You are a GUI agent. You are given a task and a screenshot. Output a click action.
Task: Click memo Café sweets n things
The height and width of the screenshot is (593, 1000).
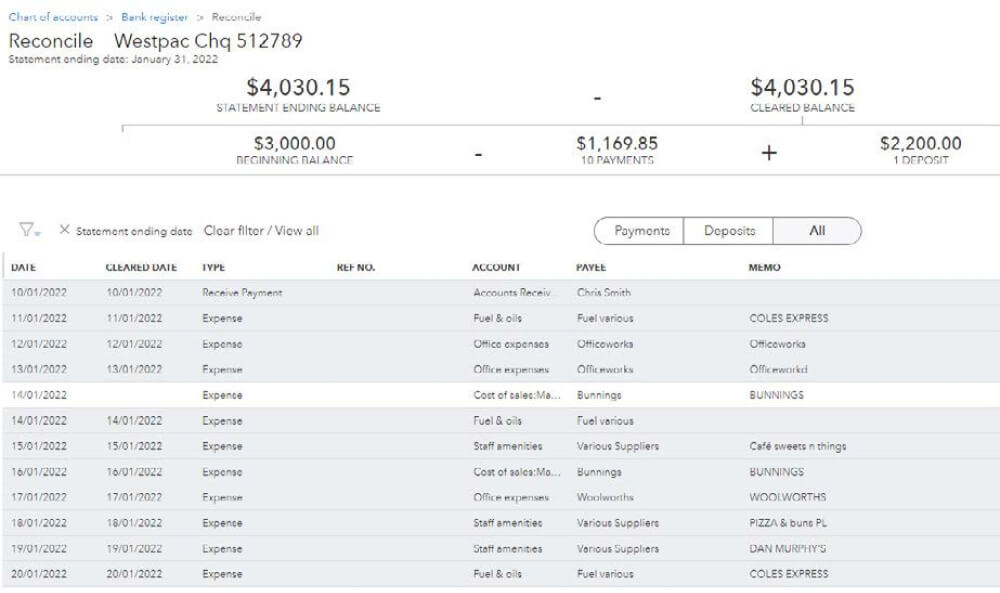tap(798, 446)
